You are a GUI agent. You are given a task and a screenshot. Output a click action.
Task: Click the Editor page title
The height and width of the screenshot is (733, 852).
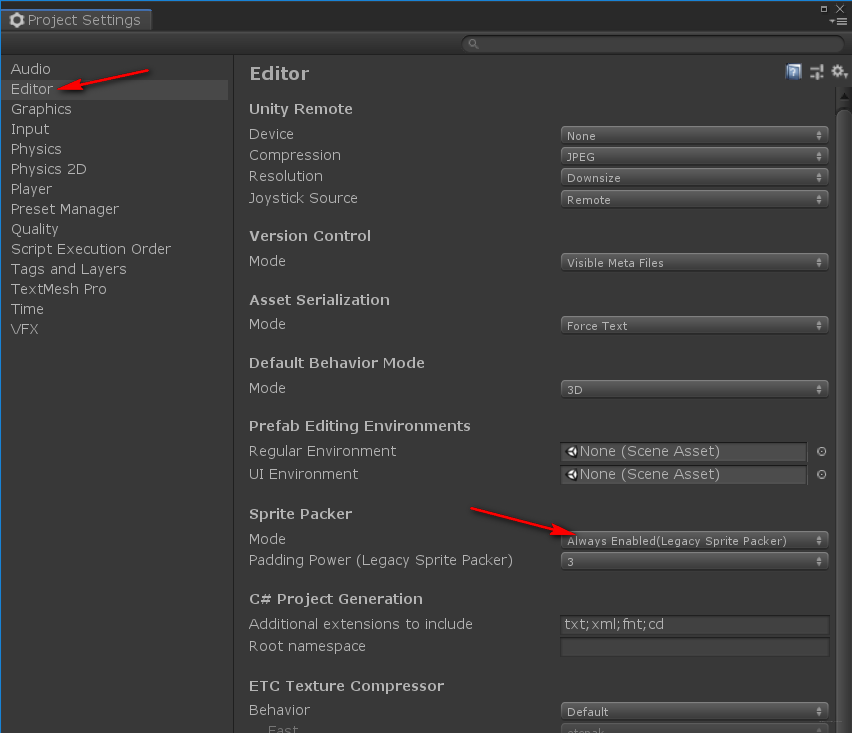coord(279,73)
